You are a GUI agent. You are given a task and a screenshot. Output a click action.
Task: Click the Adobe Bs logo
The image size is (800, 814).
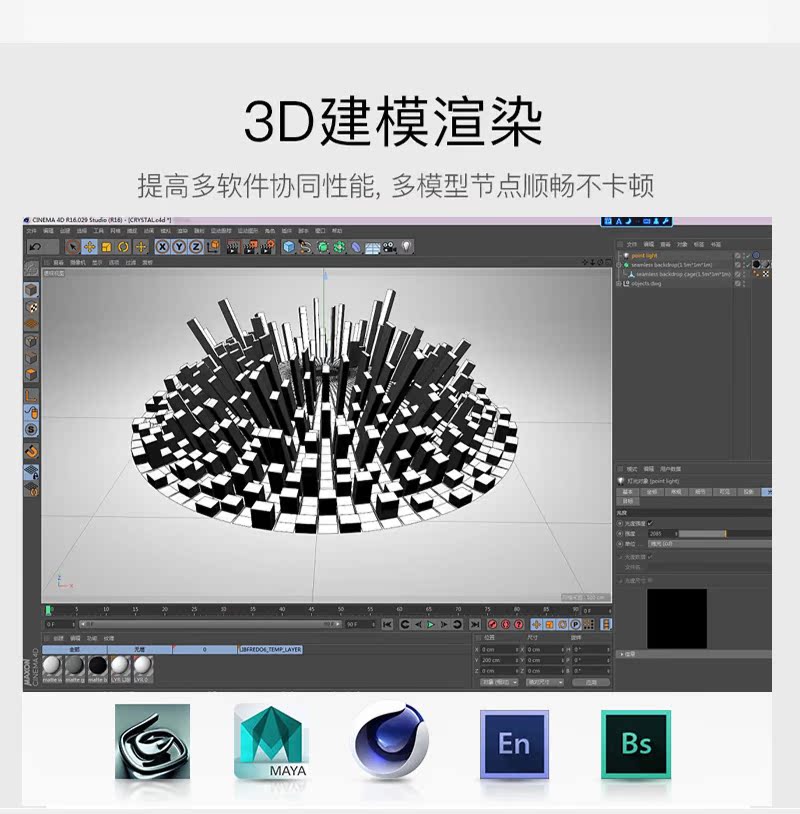pos(636,744)
